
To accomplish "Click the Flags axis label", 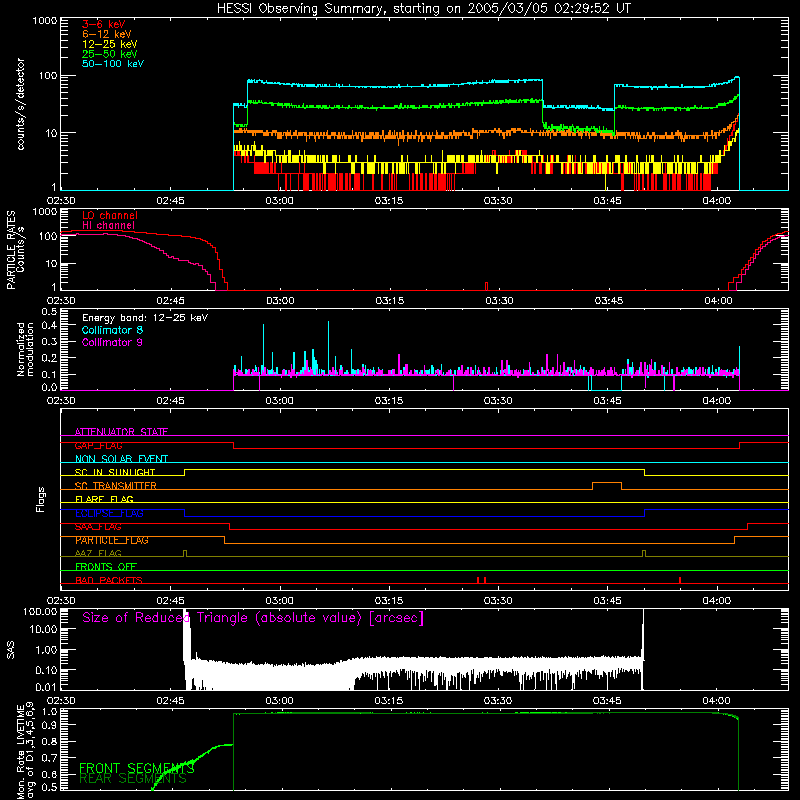I will [x=40, y=499].
